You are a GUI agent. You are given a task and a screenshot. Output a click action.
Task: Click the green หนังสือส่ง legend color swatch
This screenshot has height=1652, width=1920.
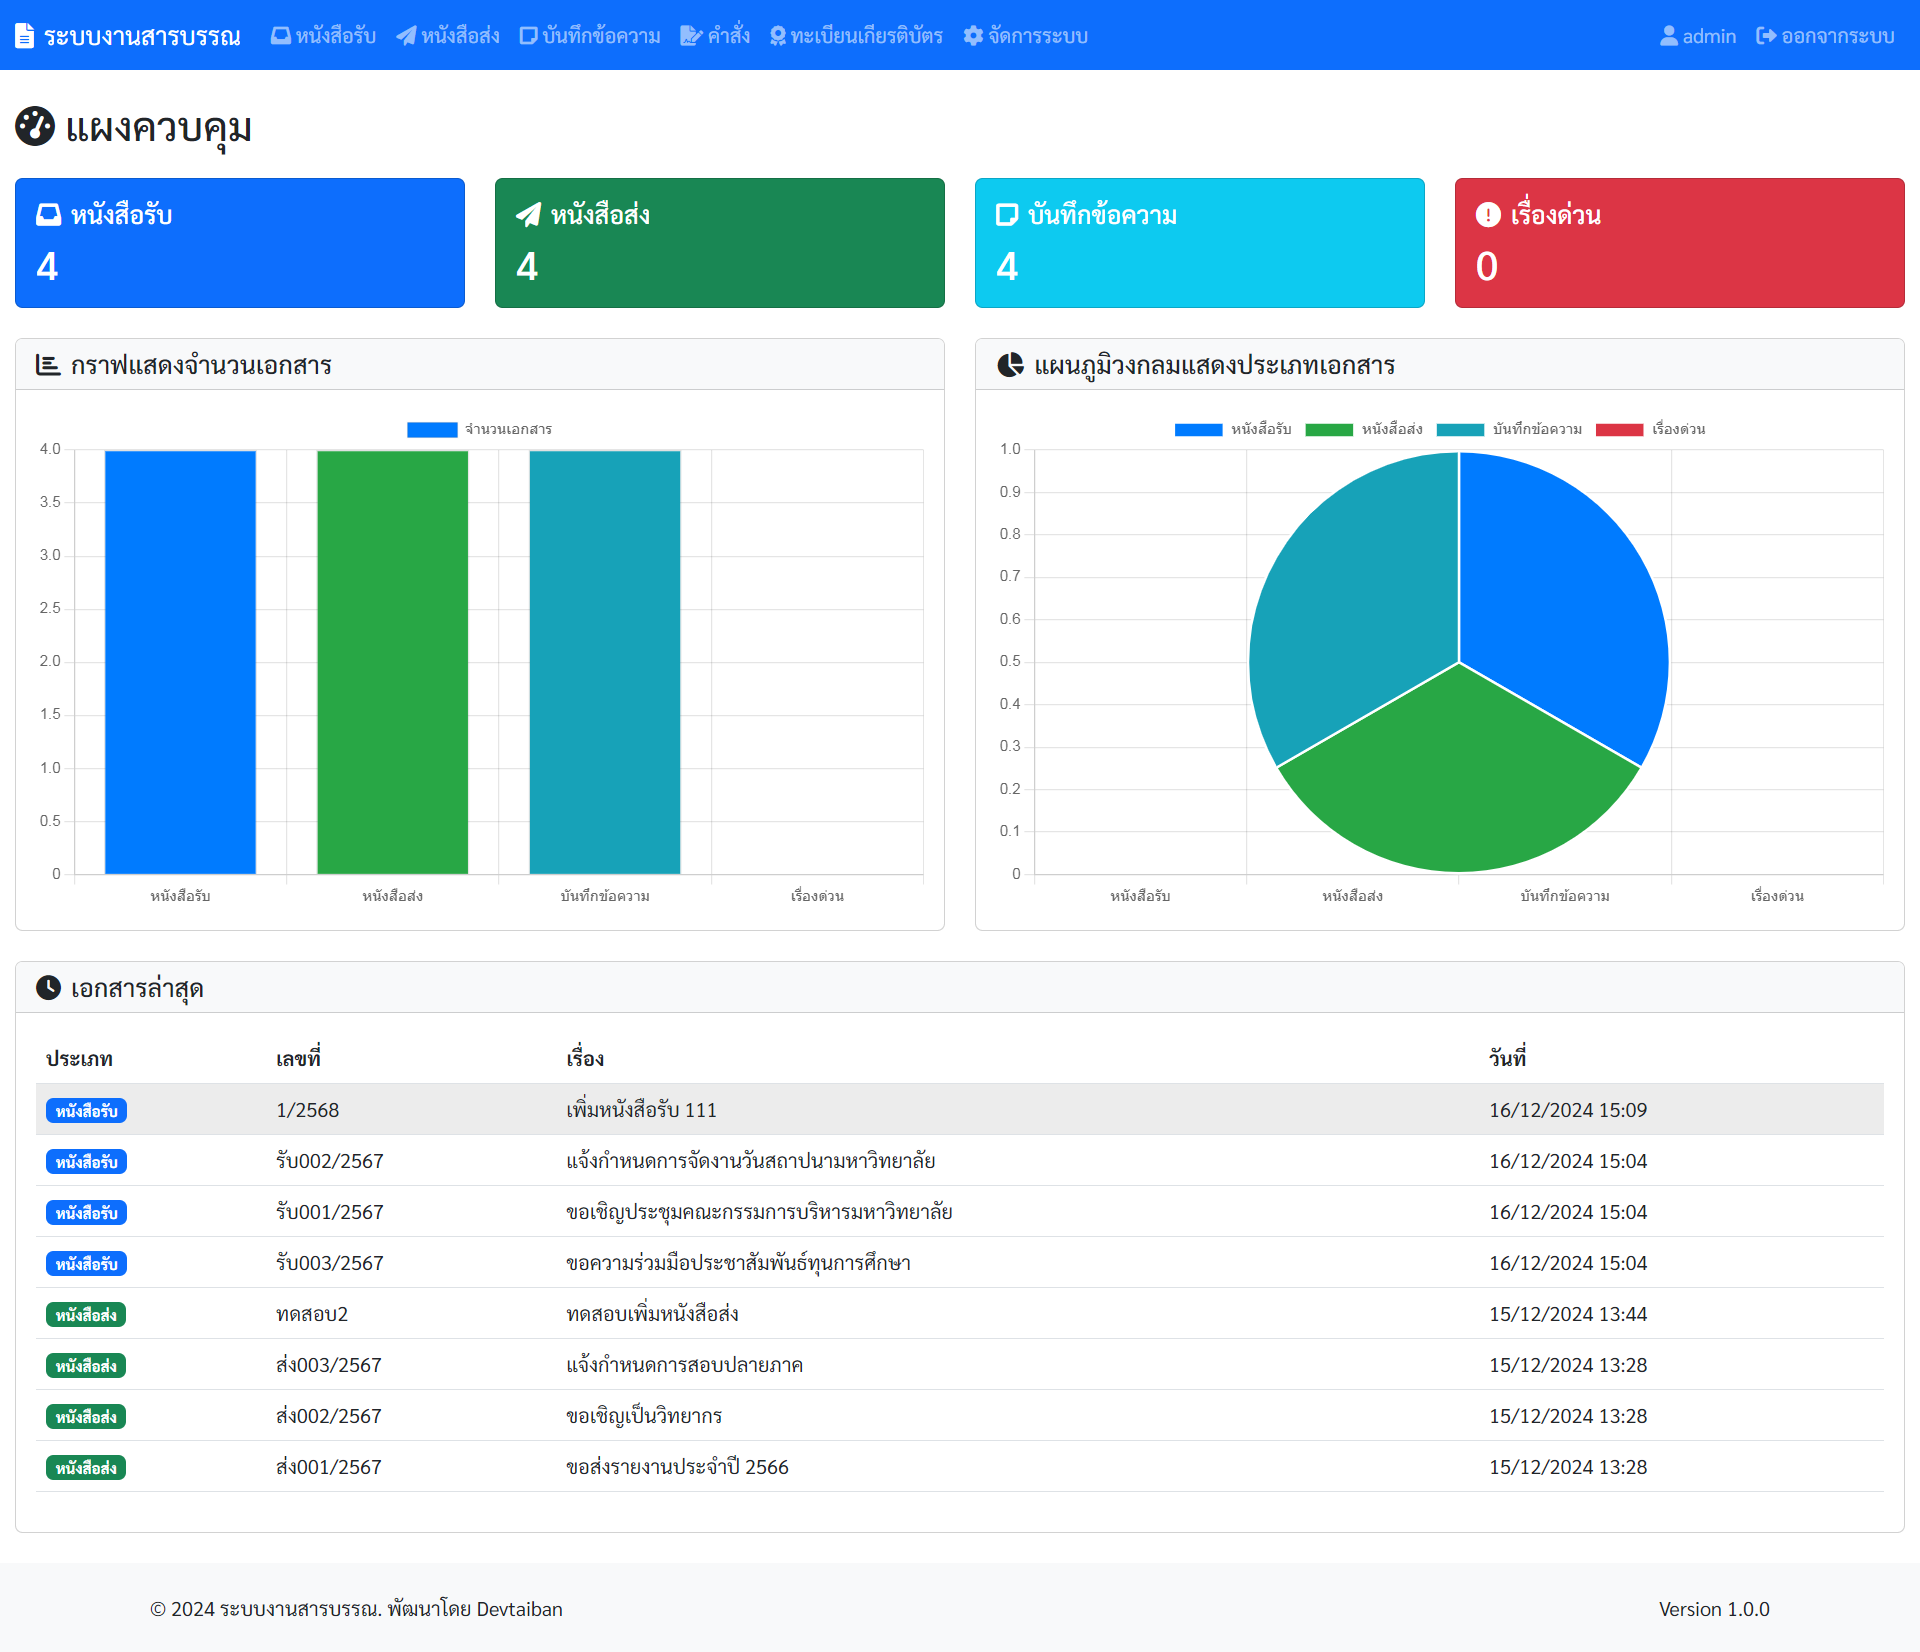click(1329, 430)
